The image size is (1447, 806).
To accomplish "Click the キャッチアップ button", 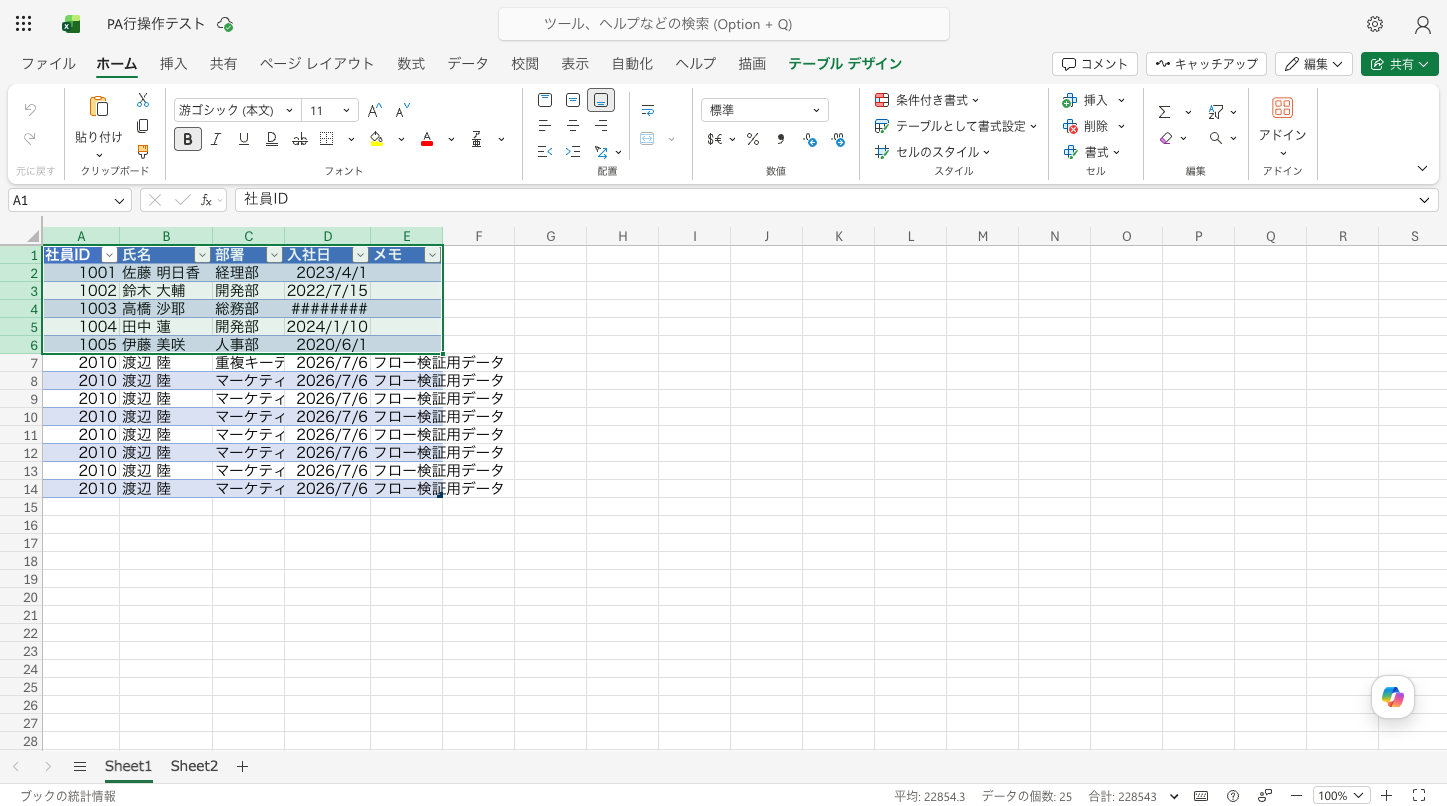I will pyautogui.click(x=1206, y=63).
